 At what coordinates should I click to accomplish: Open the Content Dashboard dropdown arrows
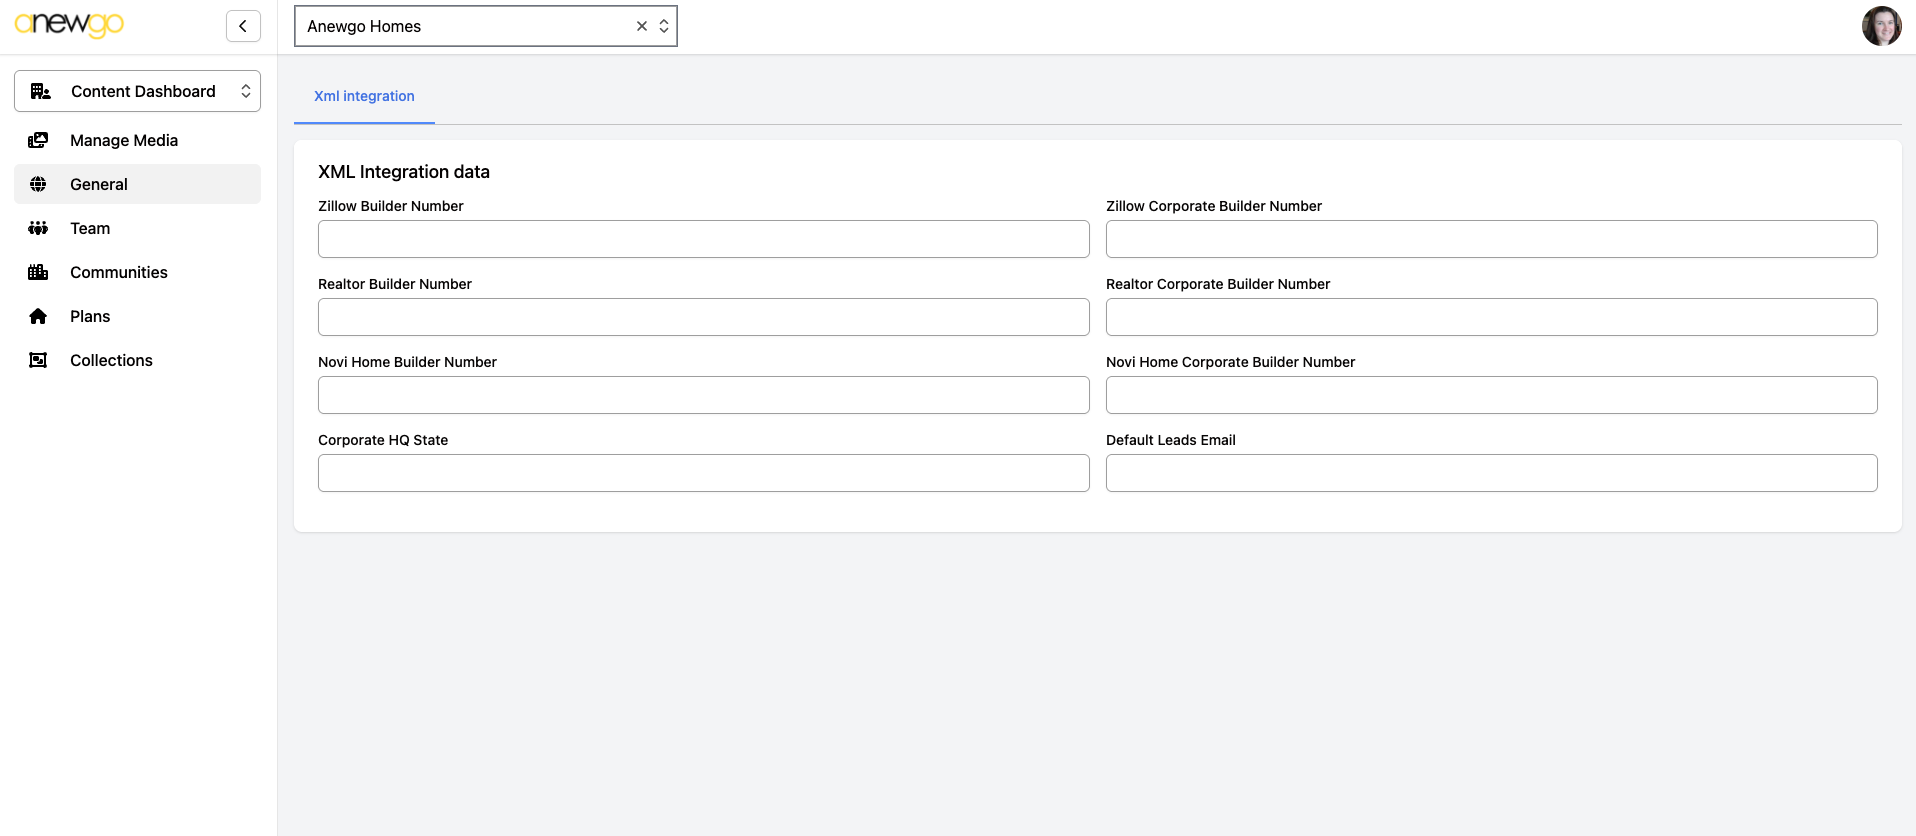[246, 91]
